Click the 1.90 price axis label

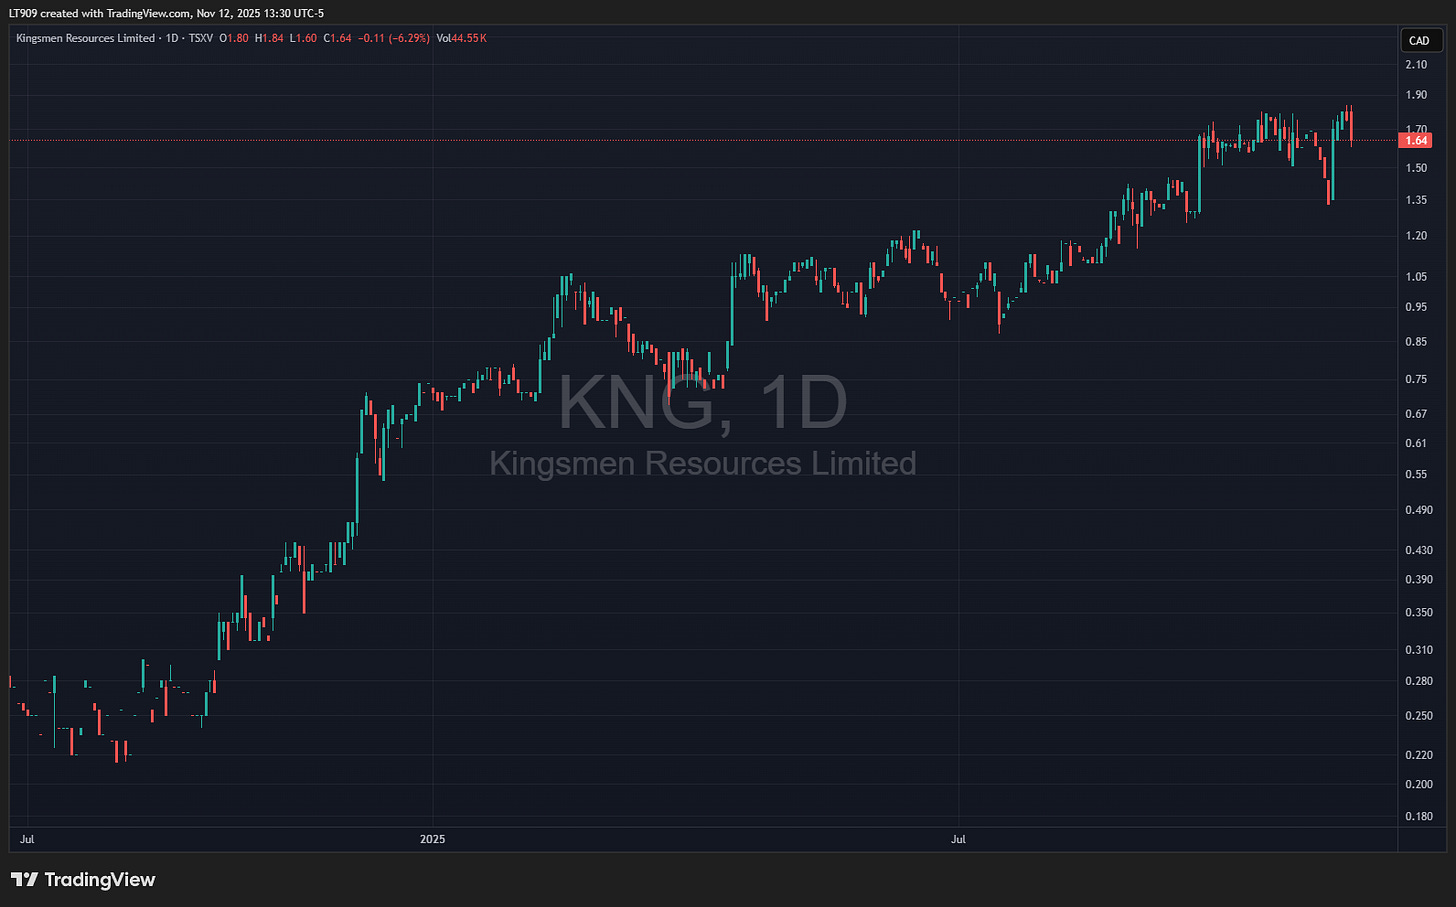(1416, 96)
